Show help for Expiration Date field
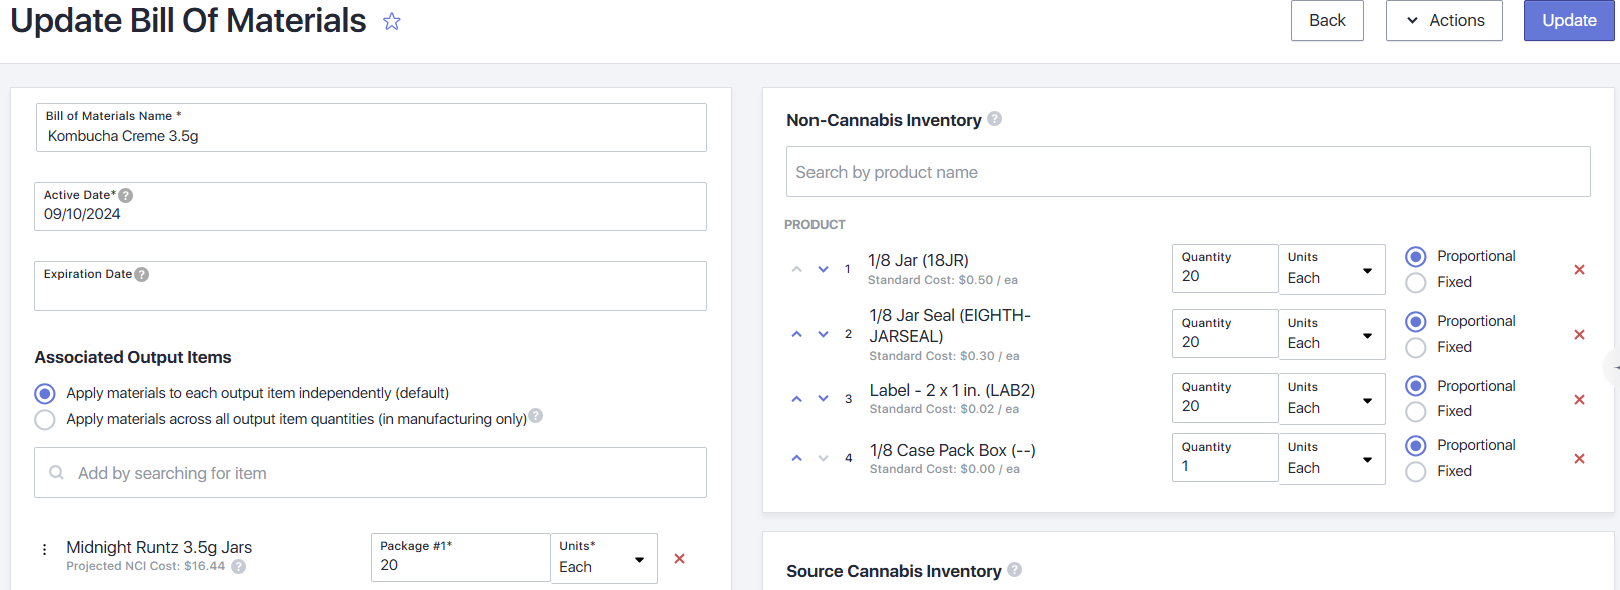Image resolution: width=1620 pixels, height=590 pixels. point(142,274)
